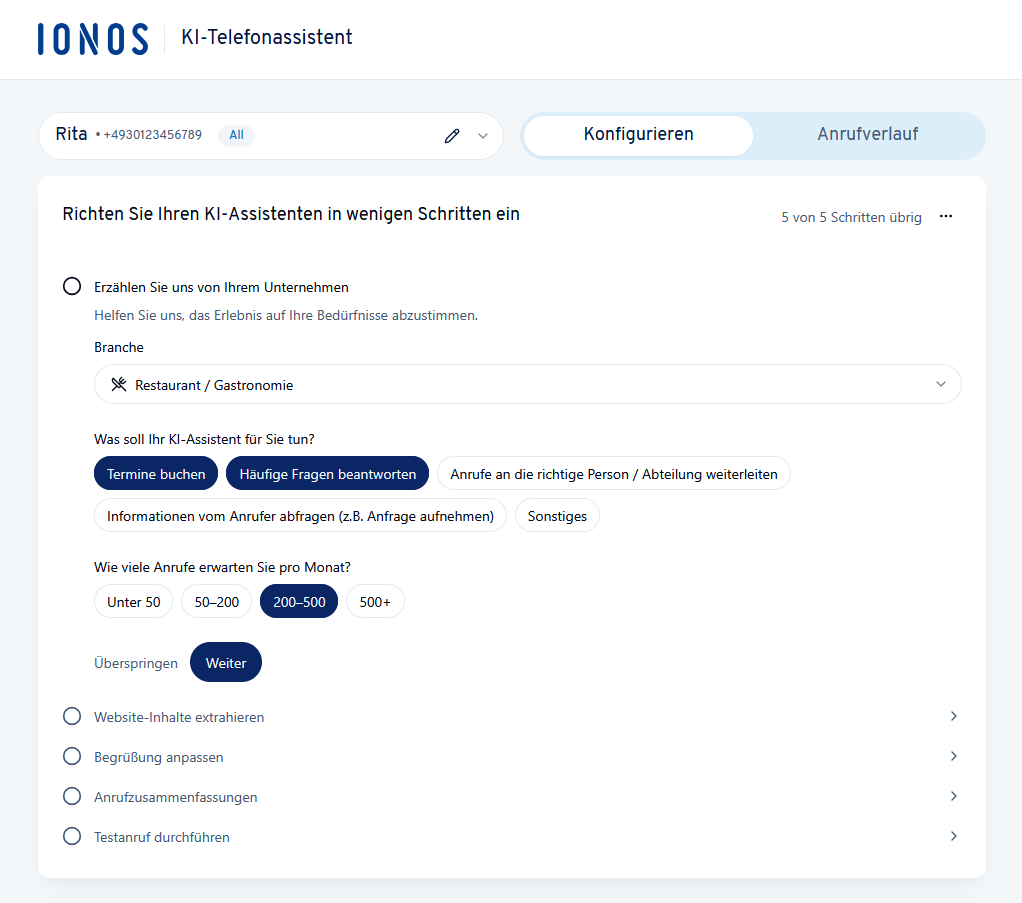Screen dimensions: 1022x903
Task: Click the 'Überspringen' link
Action: click(136, 662)
